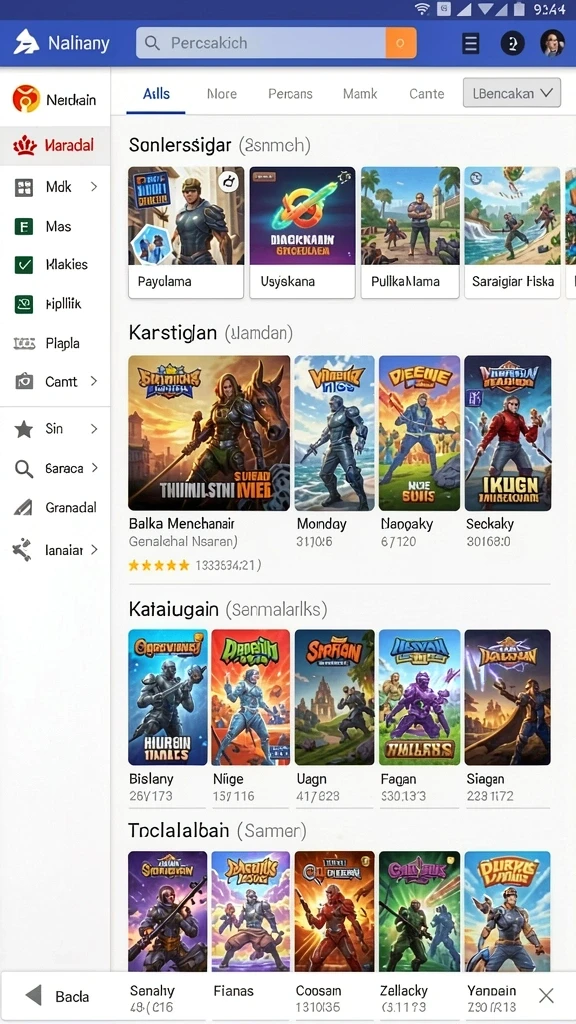
Task: Click the Mdk grid icon
Action: (24, 187)
